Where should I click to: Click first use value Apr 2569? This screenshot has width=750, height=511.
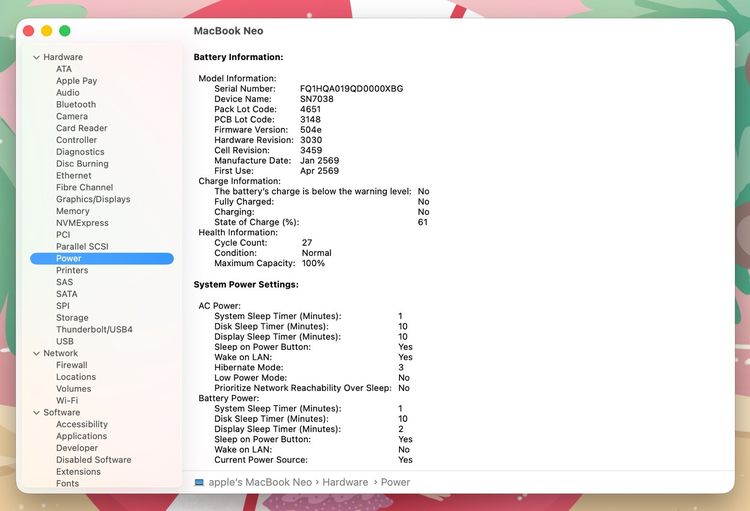click(x=320, y=171)
